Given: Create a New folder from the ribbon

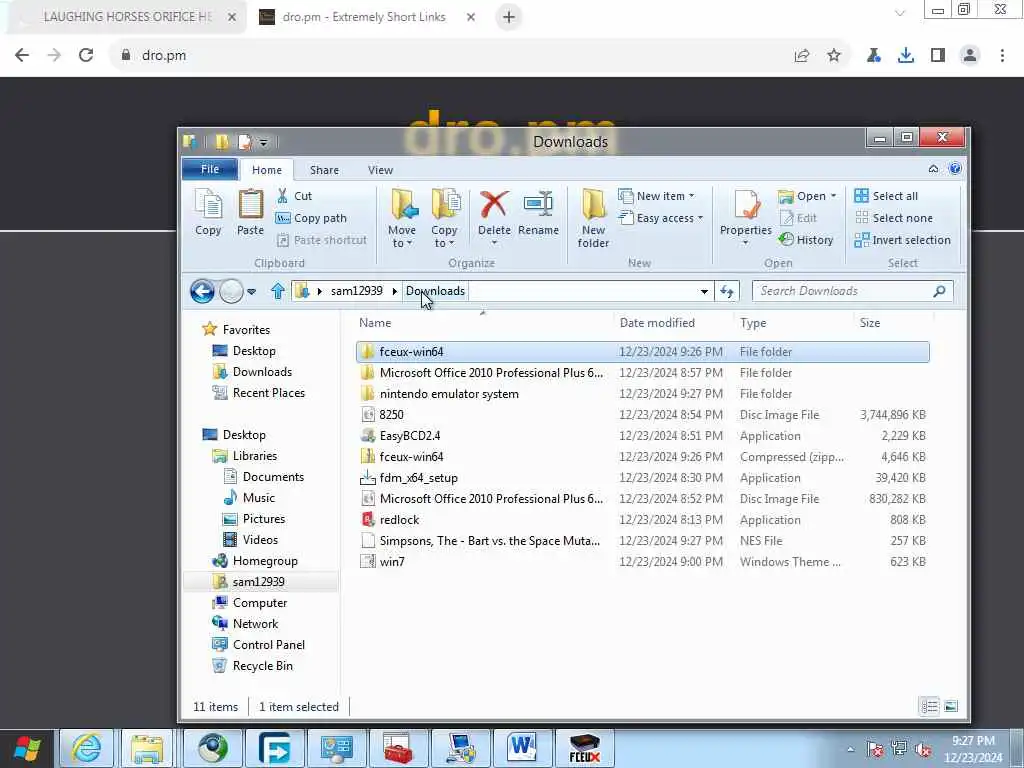Looking at the screenshot, I should (x=593, y=218).
